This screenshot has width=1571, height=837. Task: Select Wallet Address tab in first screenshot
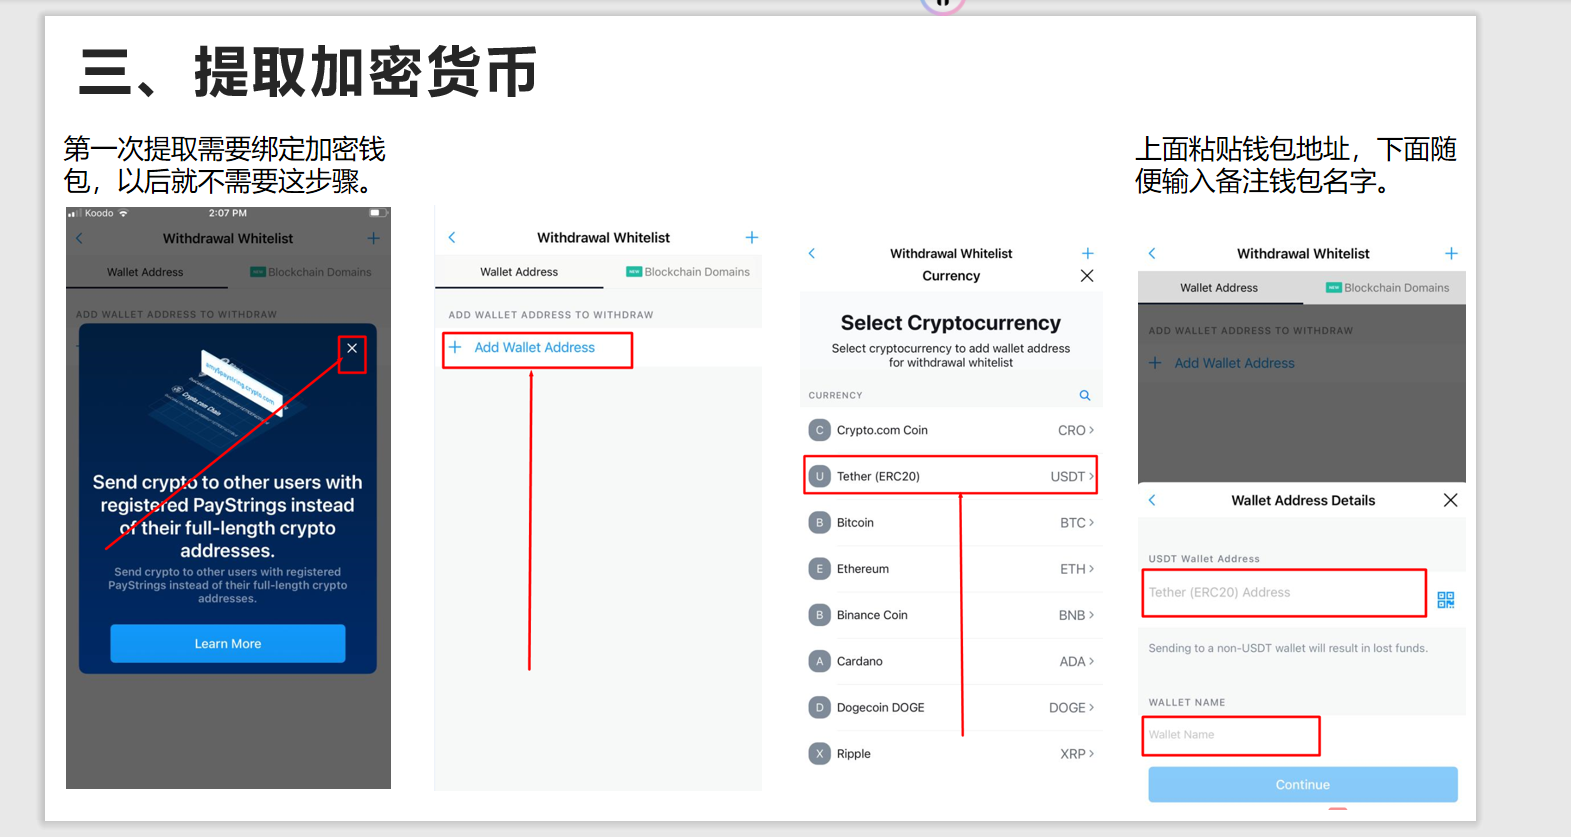tap(145, 272)
